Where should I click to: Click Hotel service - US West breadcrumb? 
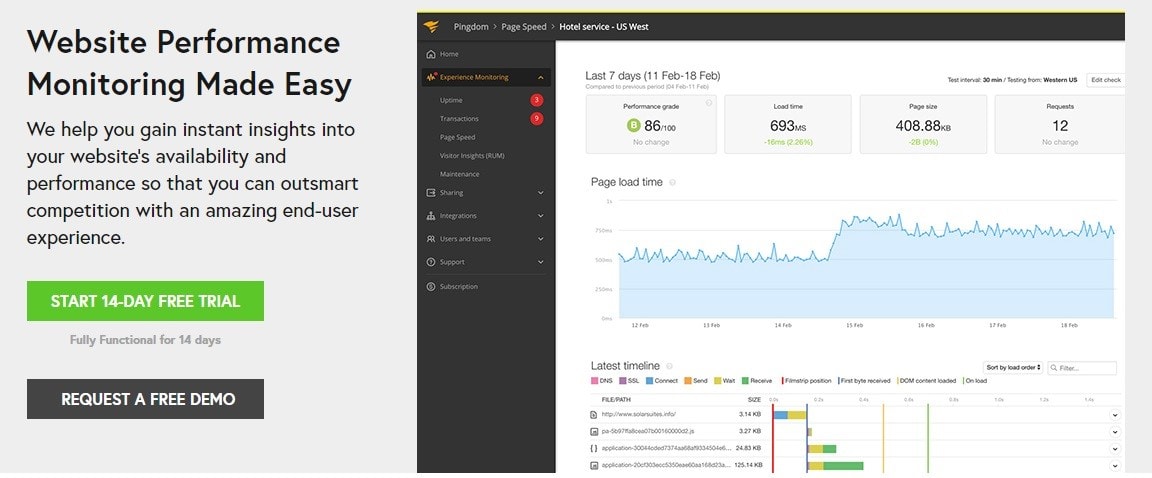pos(604,26)
